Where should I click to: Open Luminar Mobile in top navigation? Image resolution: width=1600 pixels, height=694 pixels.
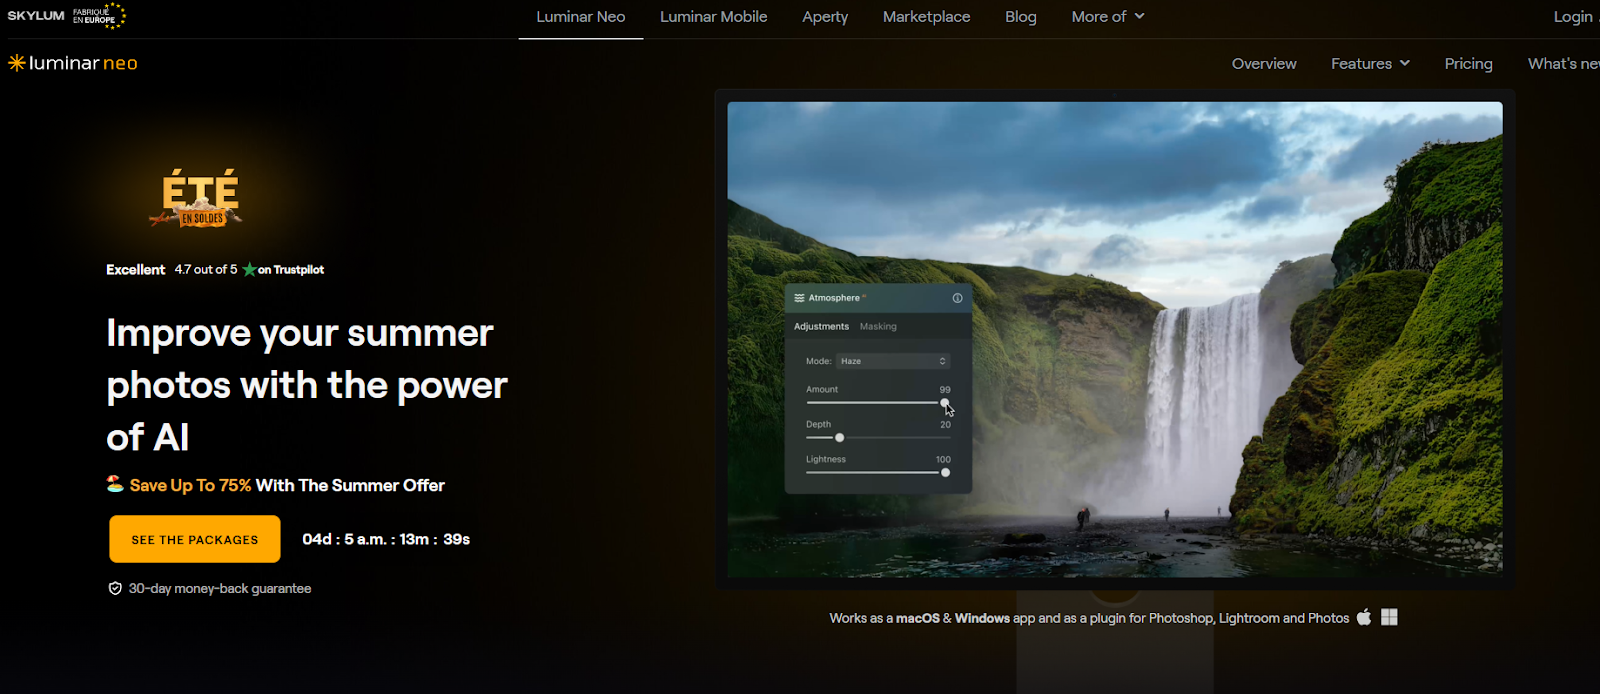pos(714,17)
